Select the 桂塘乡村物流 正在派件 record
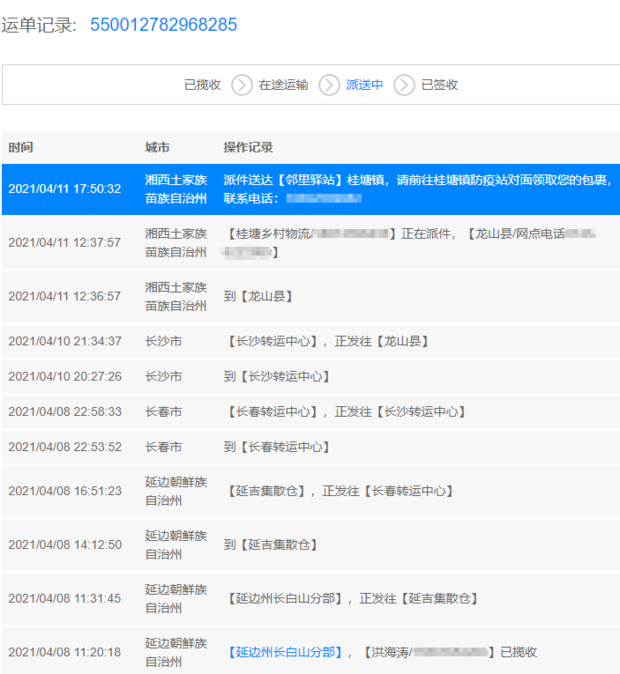The image size is (620, 674). (x=310, y=243)
